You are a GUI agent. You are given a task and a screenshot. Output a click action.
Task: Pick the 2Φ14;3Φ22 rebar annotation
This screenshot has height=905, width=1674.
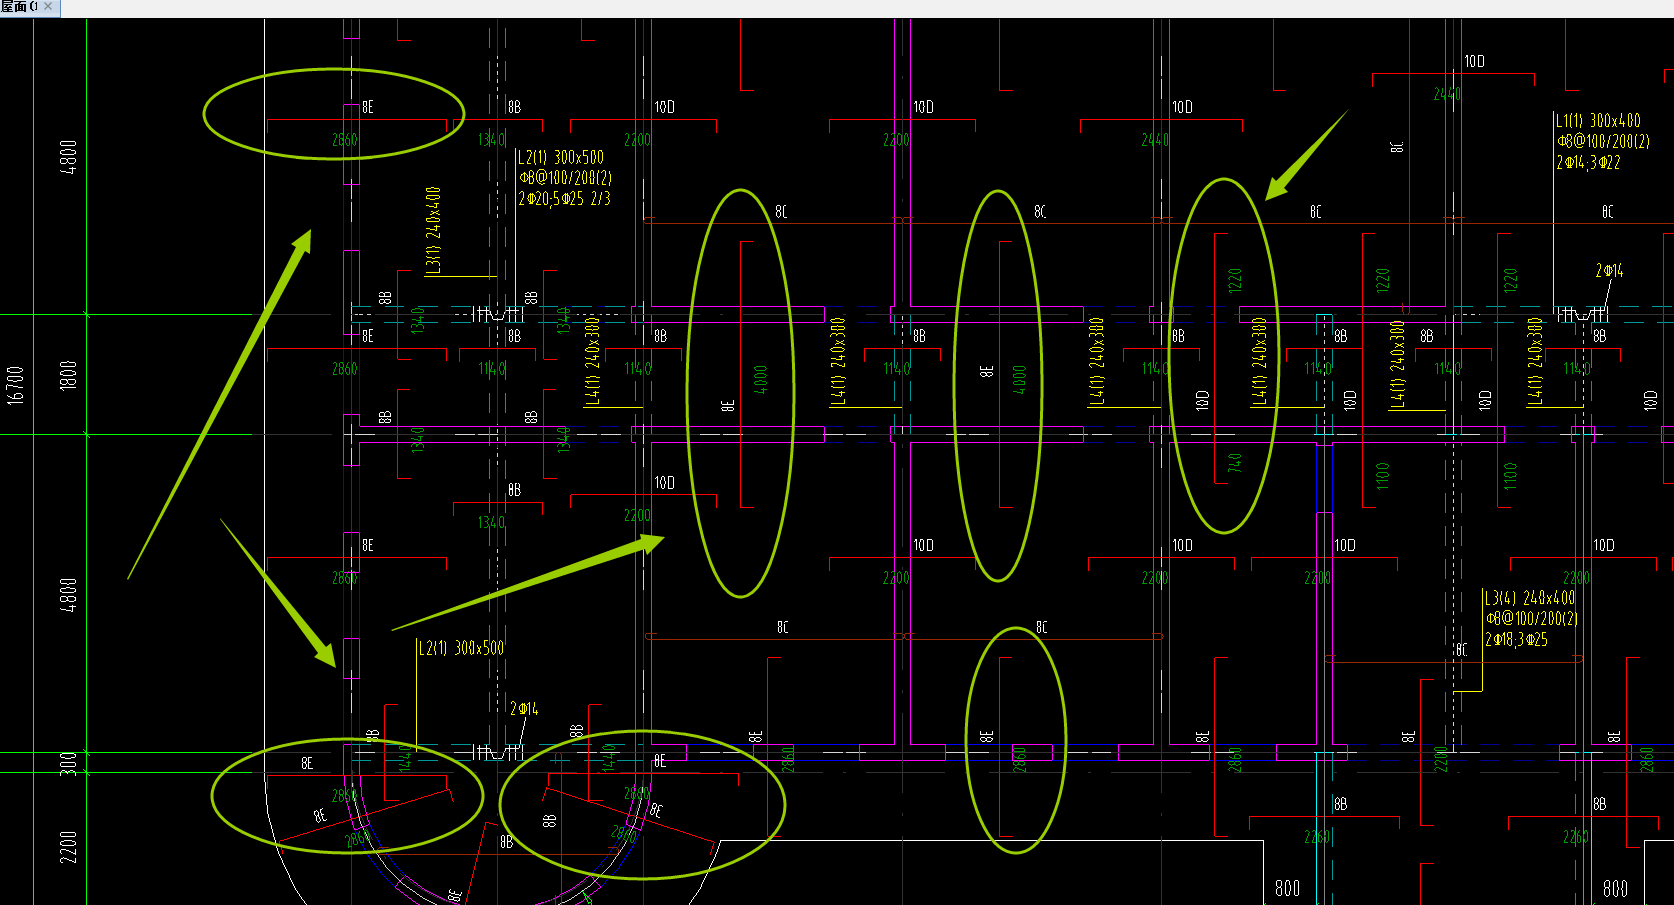click(x=1588, y=162)
